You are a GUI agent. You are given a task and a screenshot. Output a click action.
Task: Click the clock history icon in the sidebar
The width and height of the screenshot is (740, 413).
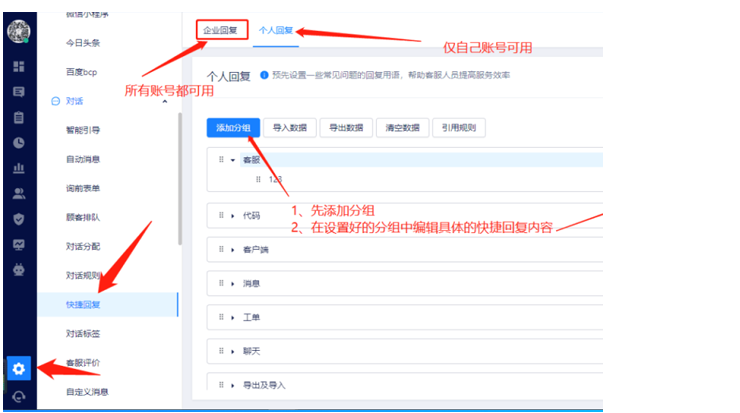(x=18, y=142)
